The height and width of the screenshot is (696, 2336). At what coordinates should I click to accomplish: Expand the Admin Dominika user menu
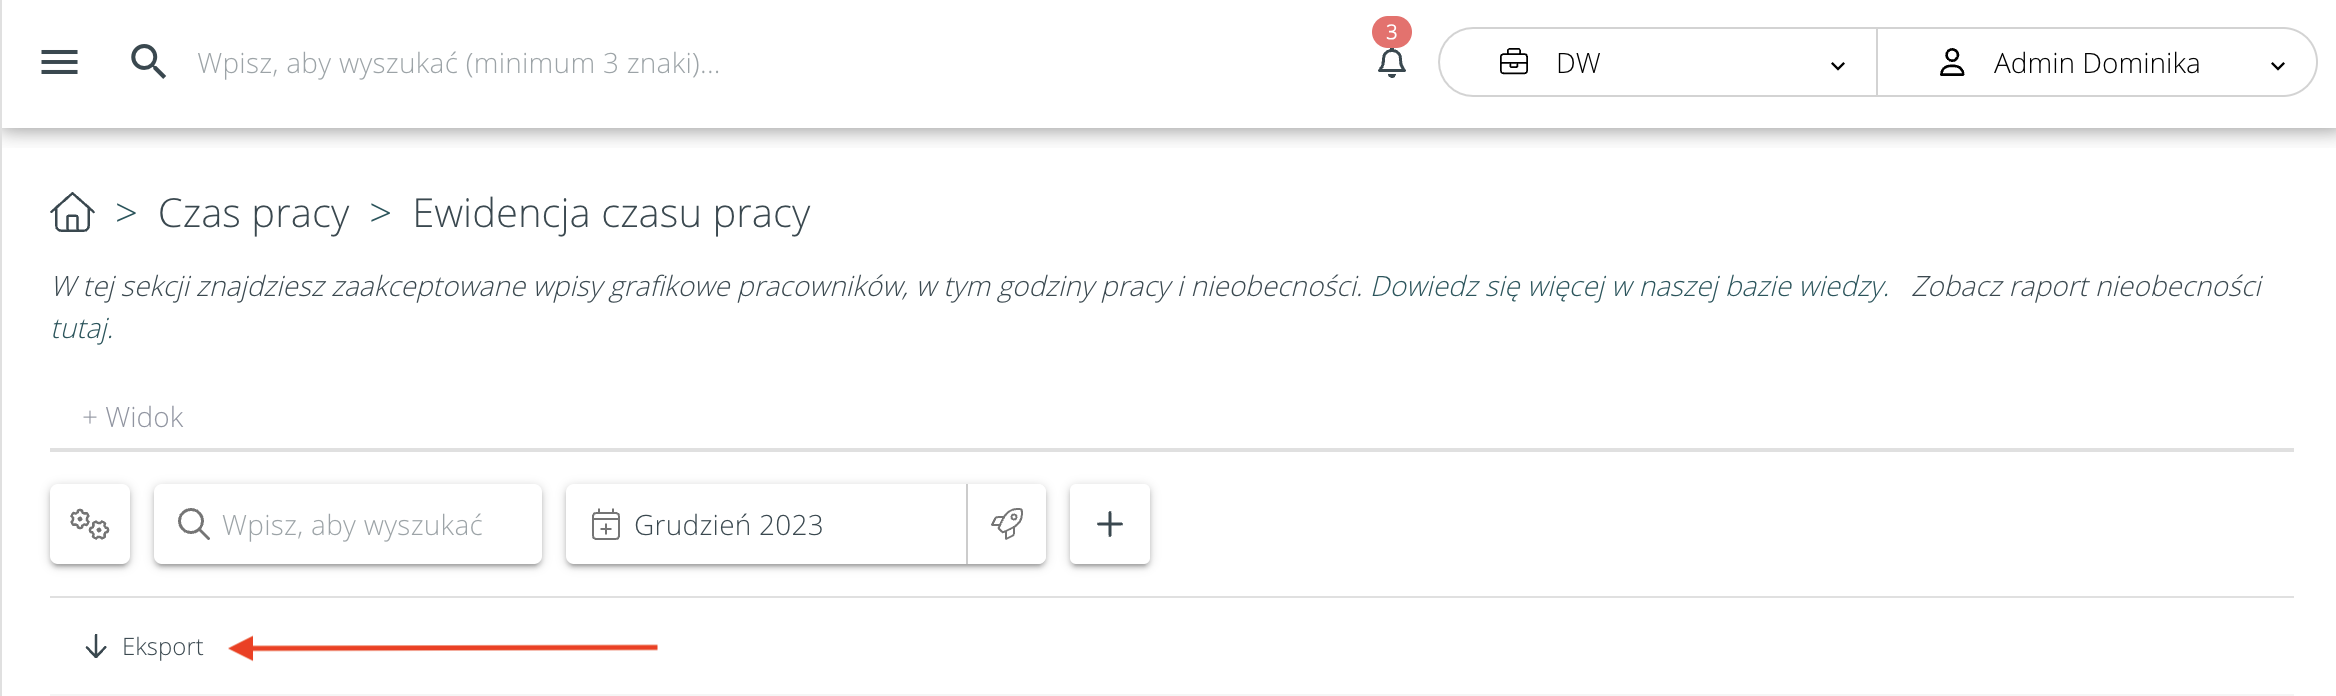coord(2277,65)
